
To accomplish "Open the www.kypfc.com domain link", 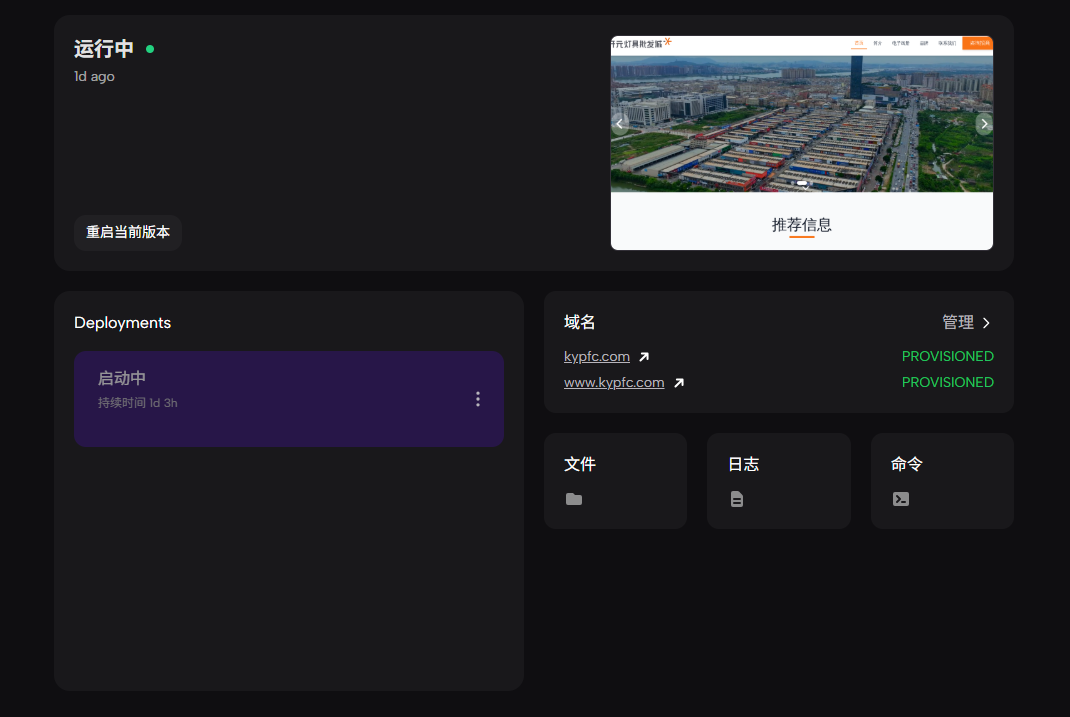I will click(x=614, y=382).
